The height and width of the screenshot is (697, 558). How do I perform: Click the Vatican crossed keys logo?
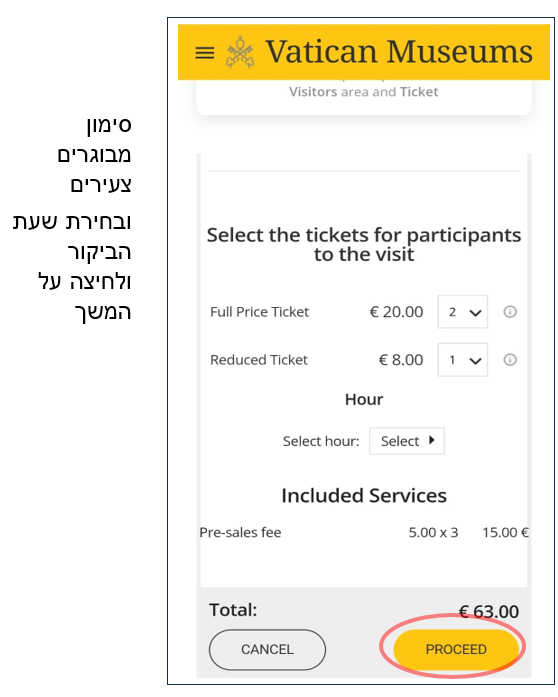240,52
